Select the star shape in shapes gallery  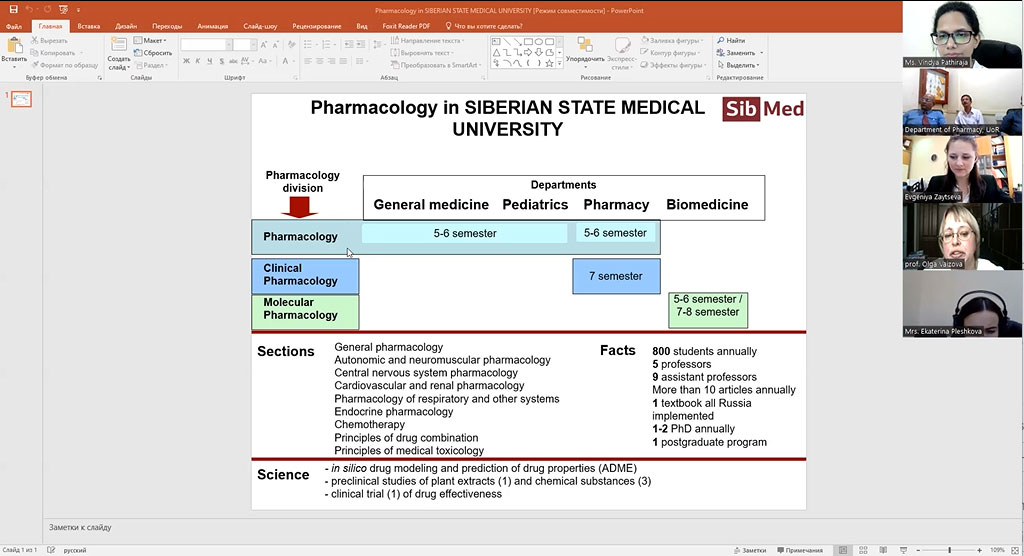pos(550,63)
